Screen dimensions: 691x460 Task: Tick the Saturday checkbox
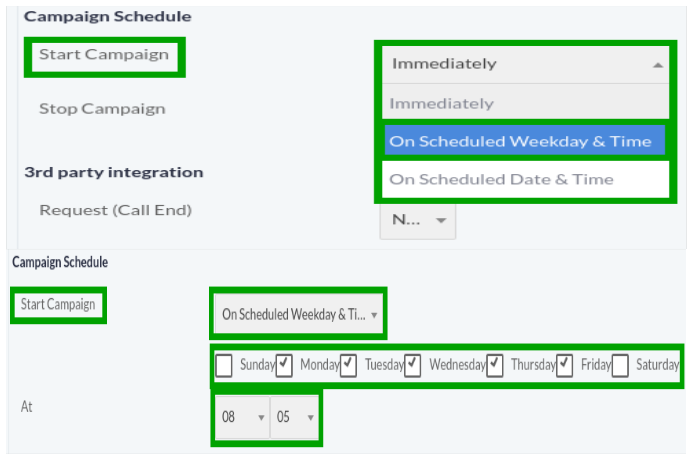[620, 365]
